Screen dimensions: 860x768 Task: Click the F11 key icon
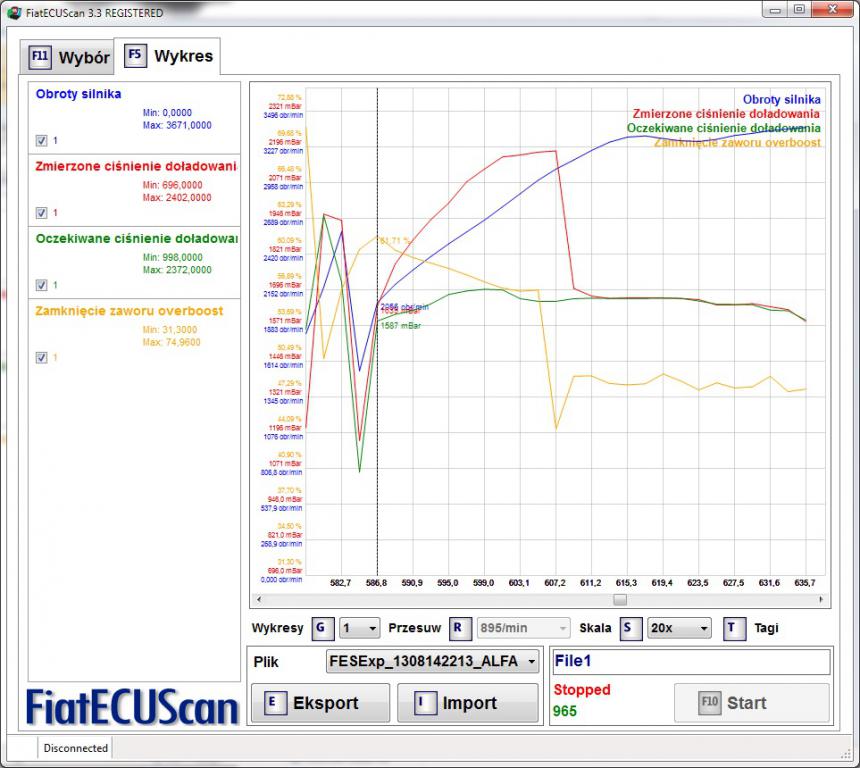pyautogui.click(x=39, y=56)
